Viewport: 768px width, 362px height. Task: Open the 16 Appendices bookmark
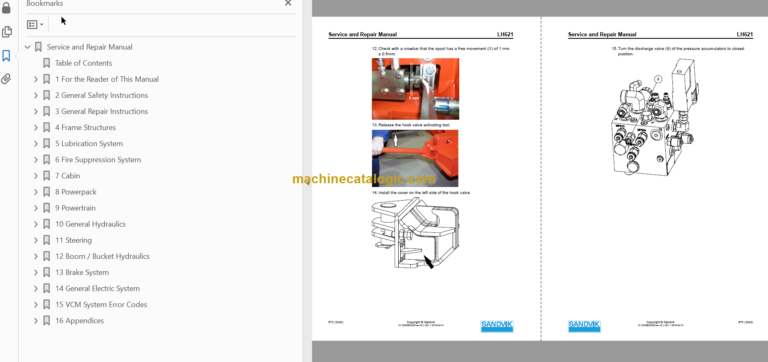click(x=79, y=321)
